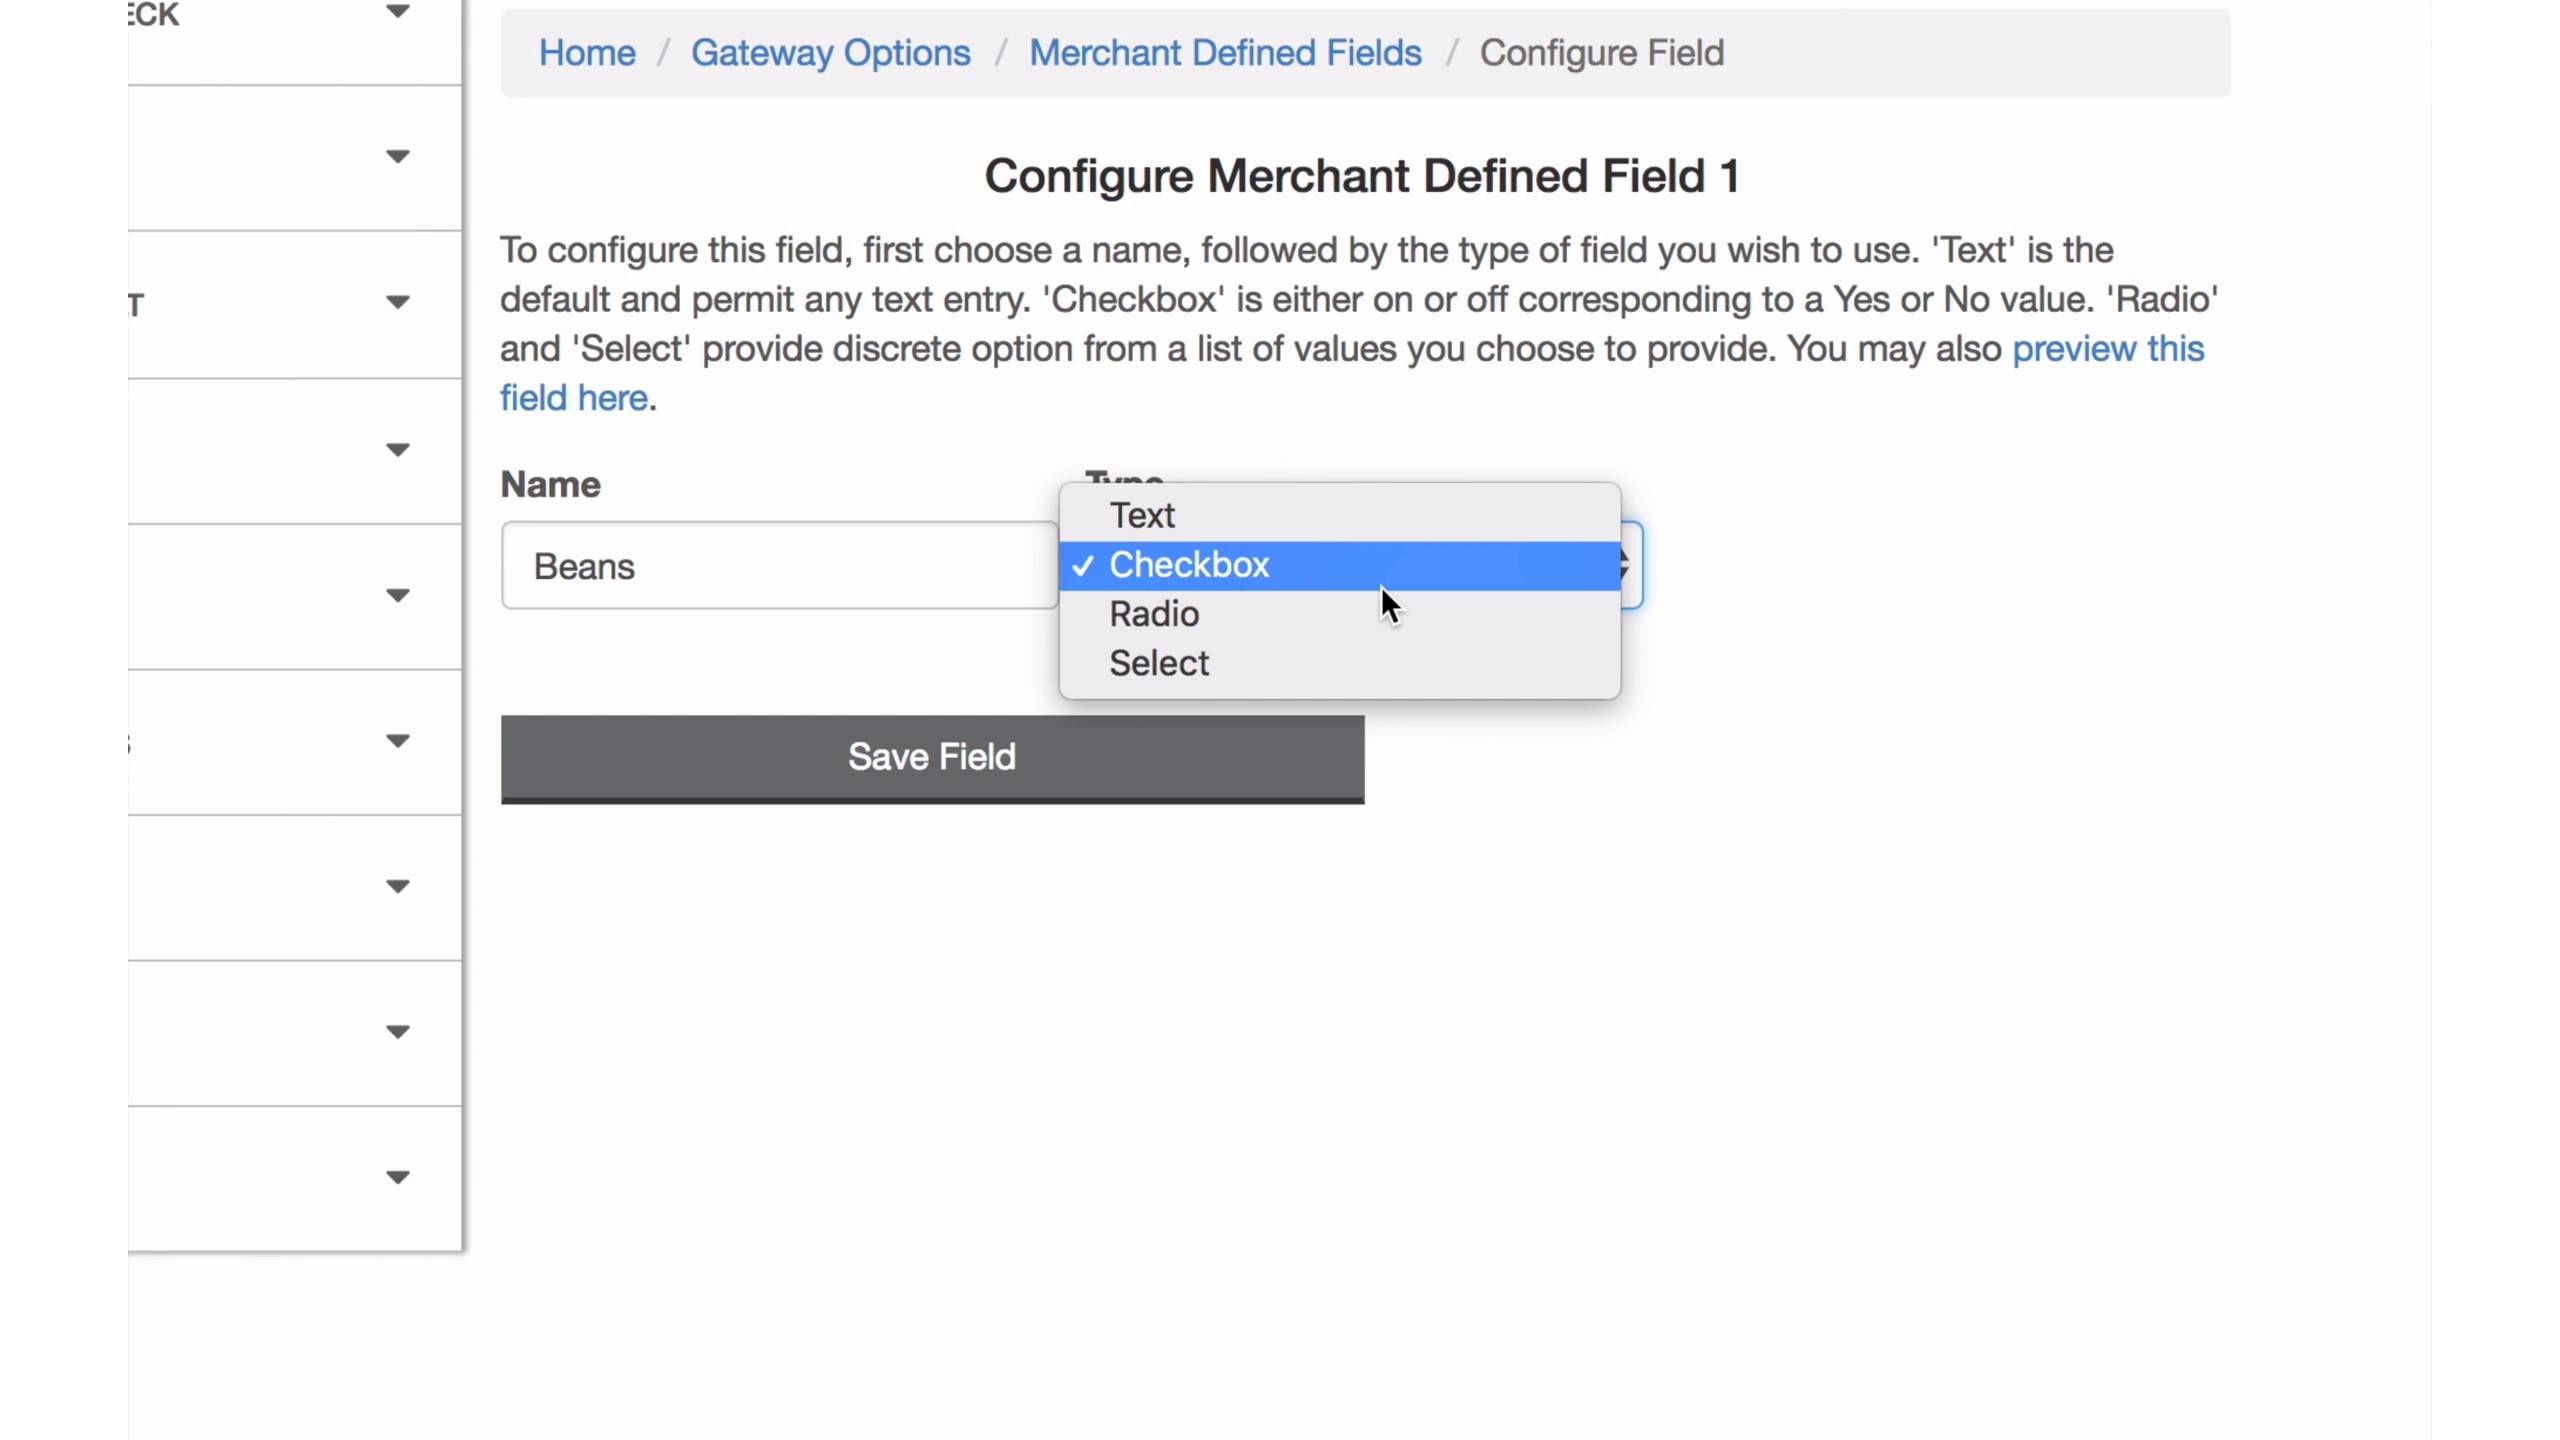Pick the checked Checkbox option in list

click(1189, 565)
